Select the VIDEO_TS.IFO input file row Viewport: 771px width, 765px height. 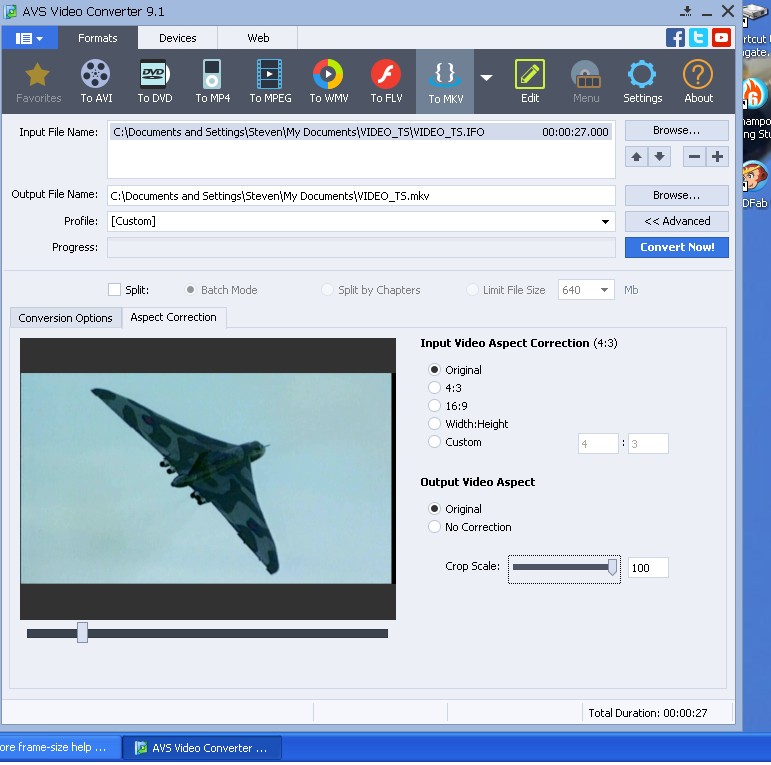361,132
